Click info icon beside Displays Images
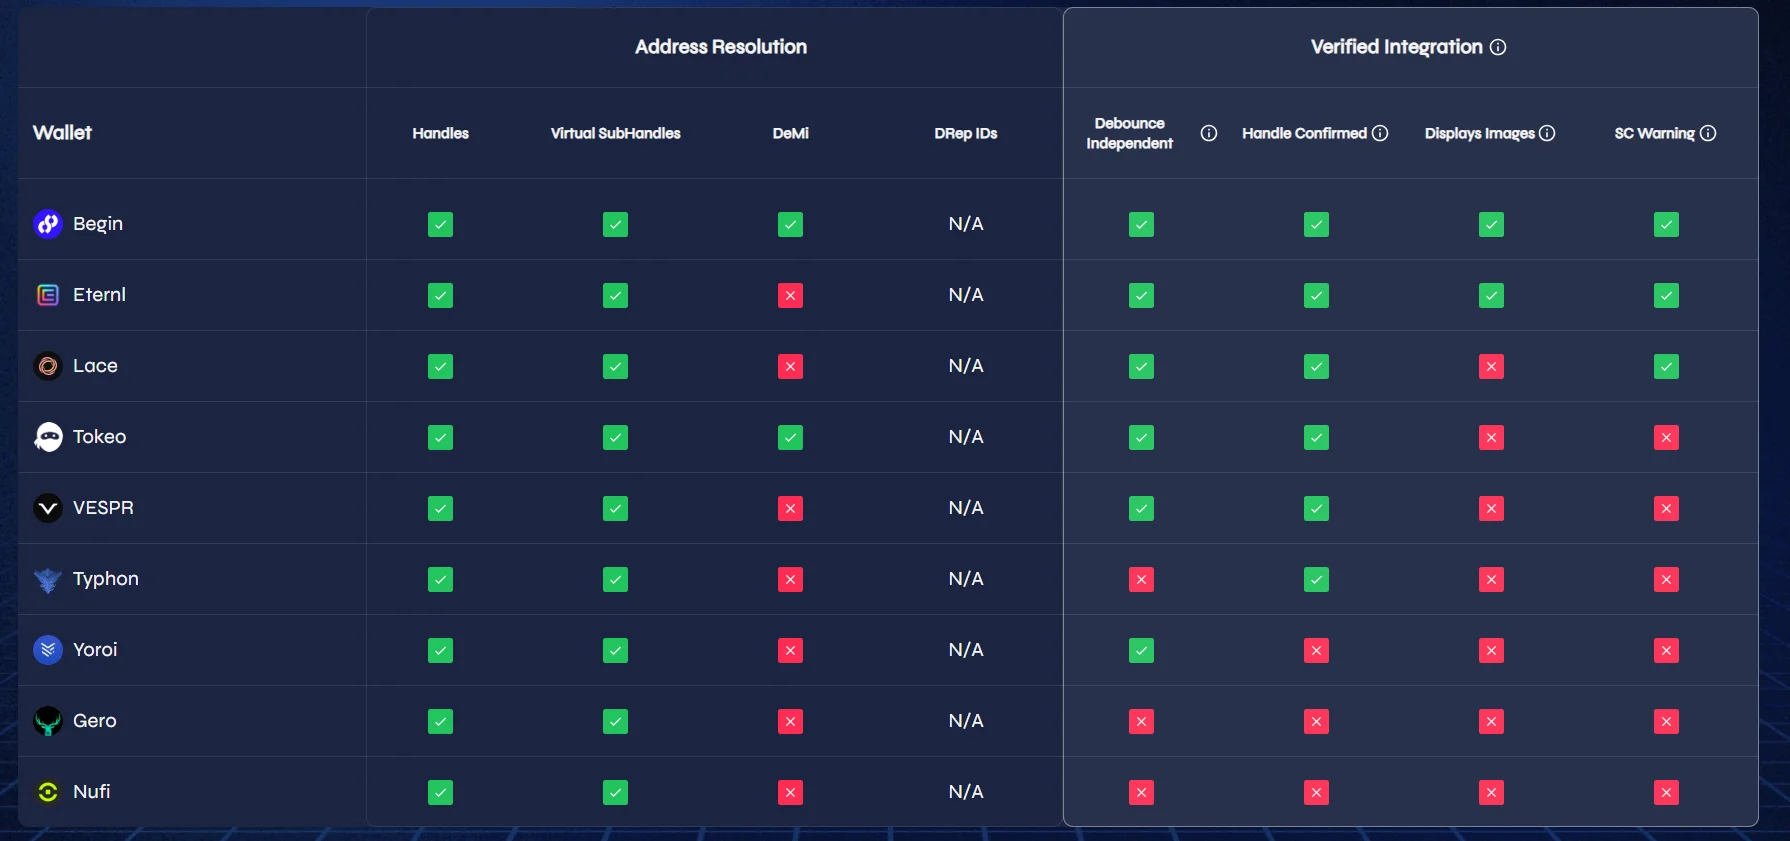This screenshot has height=841, width=1790. [1547, 133]
